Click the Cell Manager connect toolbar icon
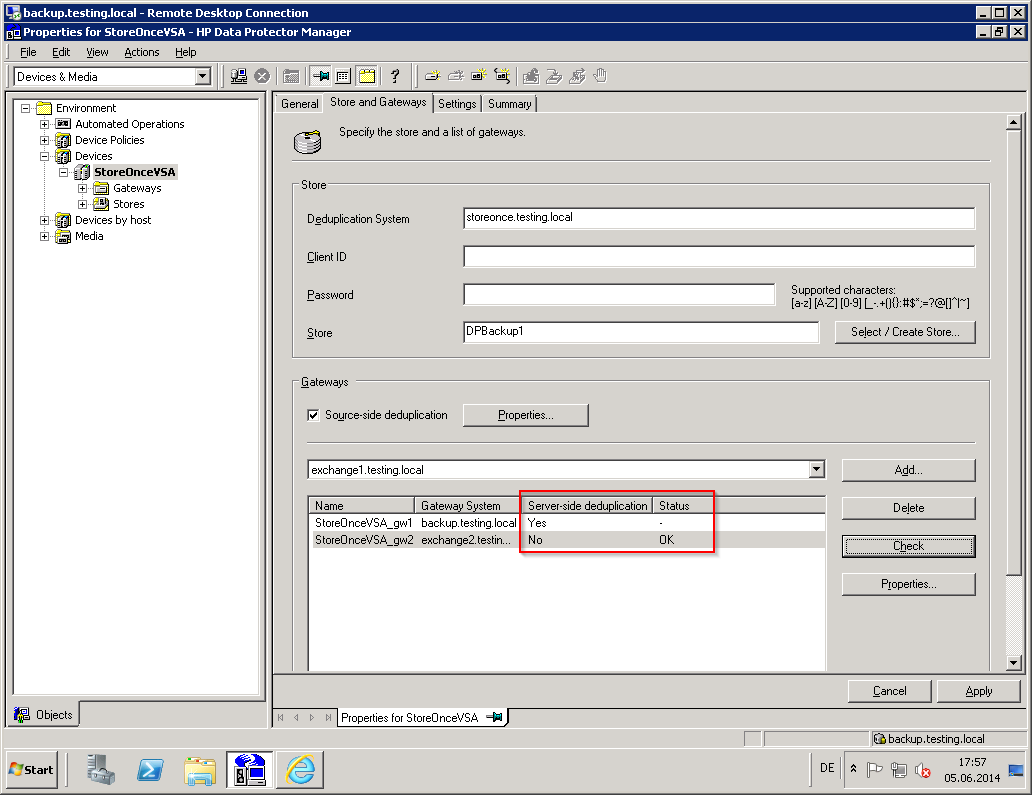1032x795 pixels. point(239,76)
